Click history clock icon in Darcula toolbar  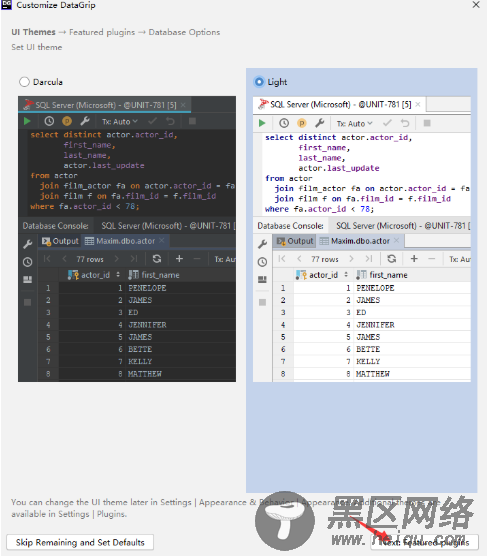49,121
